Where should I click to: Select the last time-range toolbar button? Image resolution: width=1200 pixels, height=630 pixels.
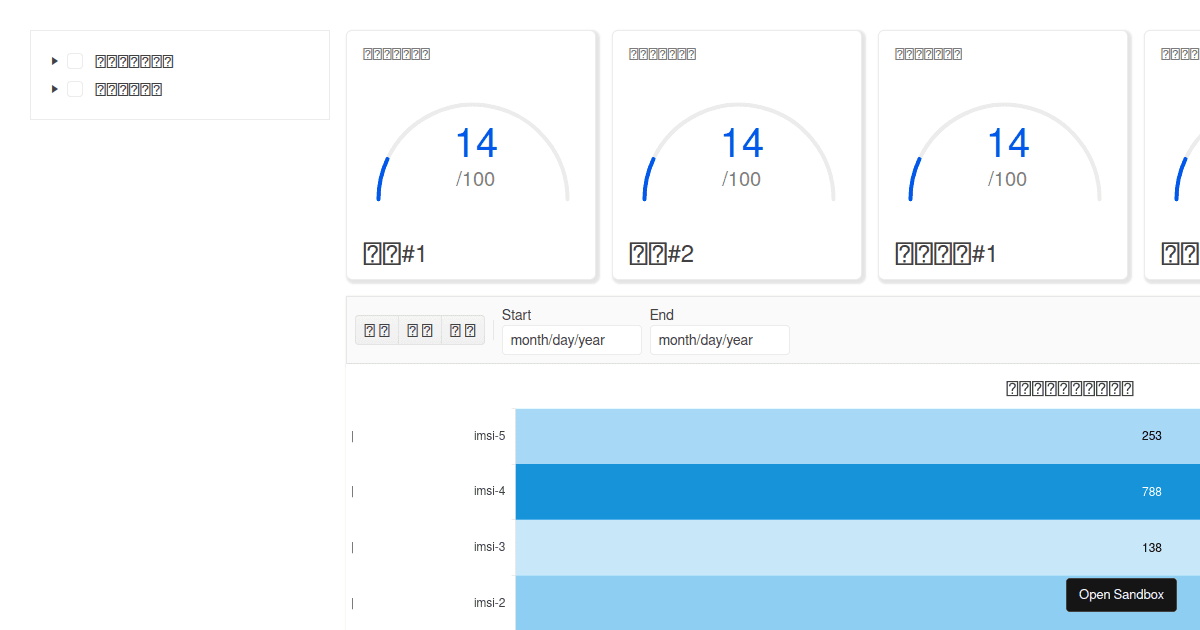tap(462, 330)
